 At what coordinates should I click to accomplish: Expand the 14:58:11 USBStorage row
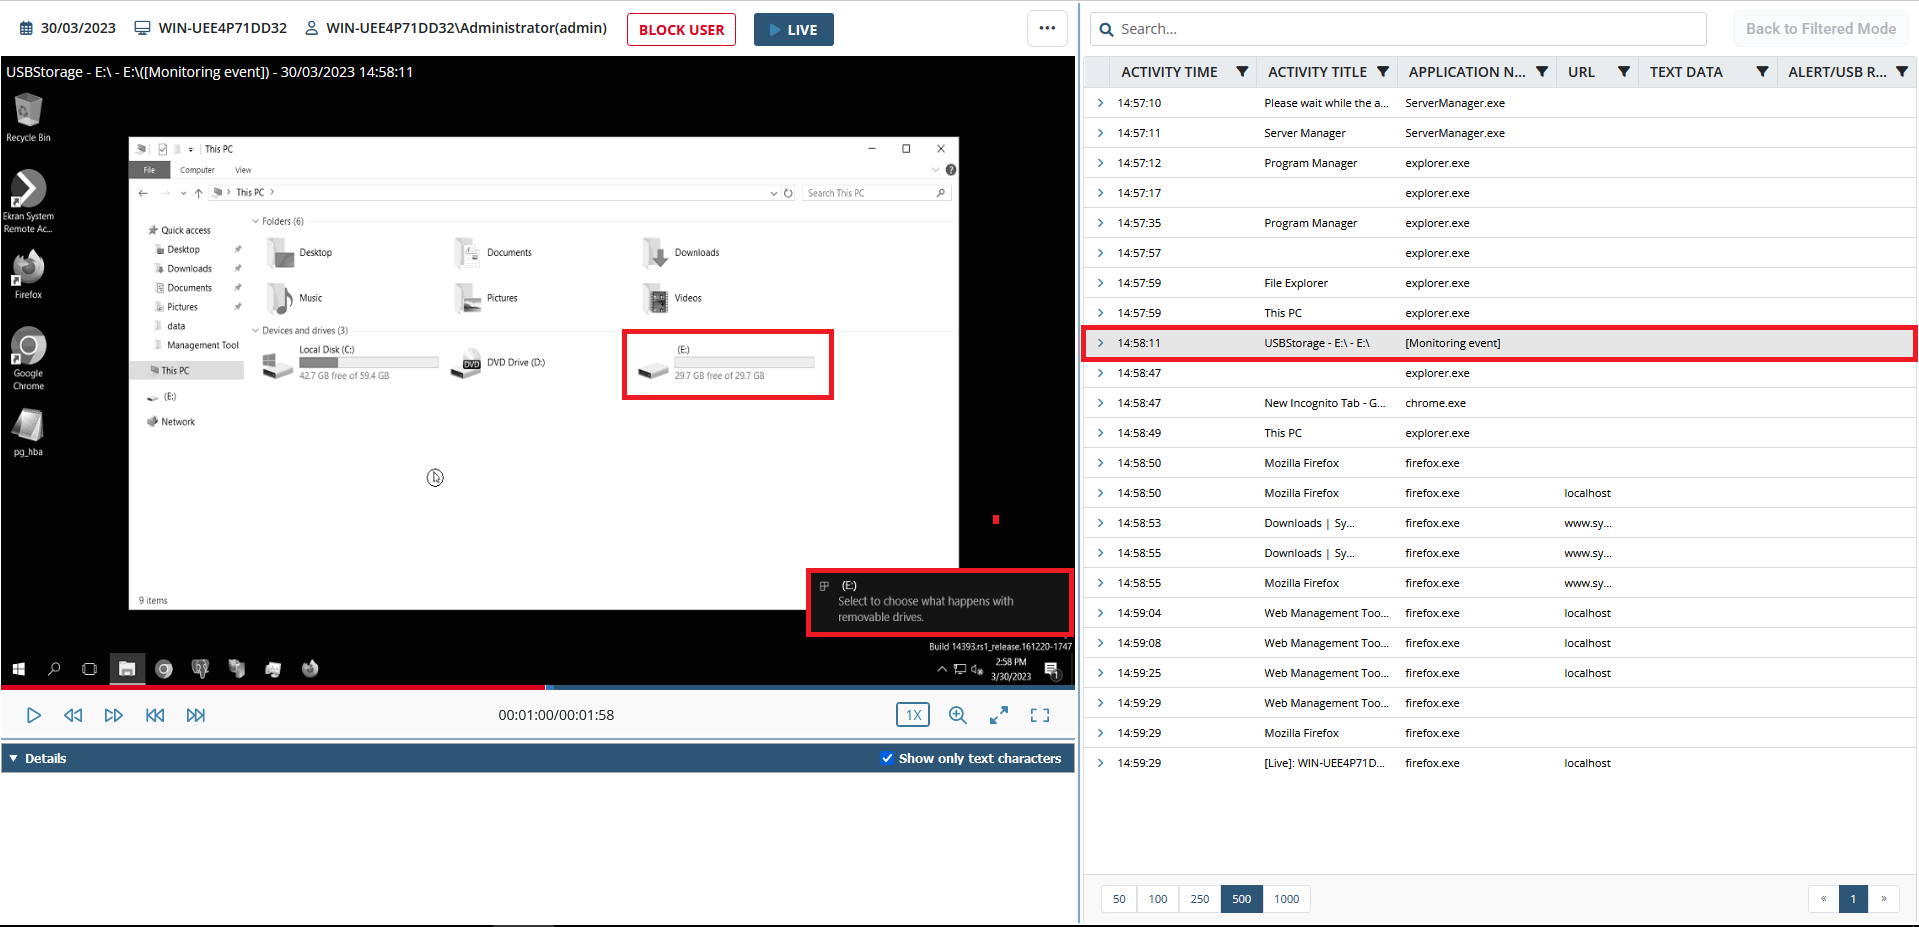click(x=1100, y=343)
